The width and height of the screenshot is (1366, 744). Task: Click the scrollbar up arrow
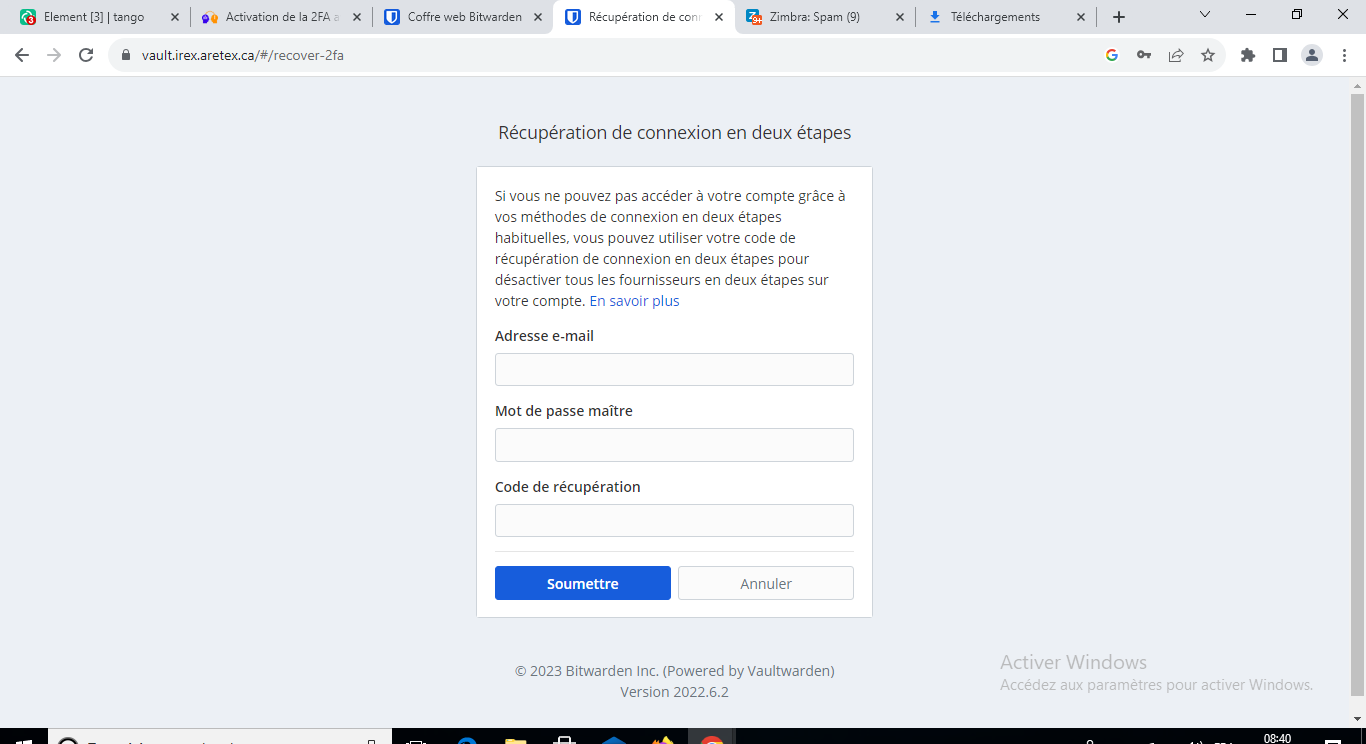1357,85
